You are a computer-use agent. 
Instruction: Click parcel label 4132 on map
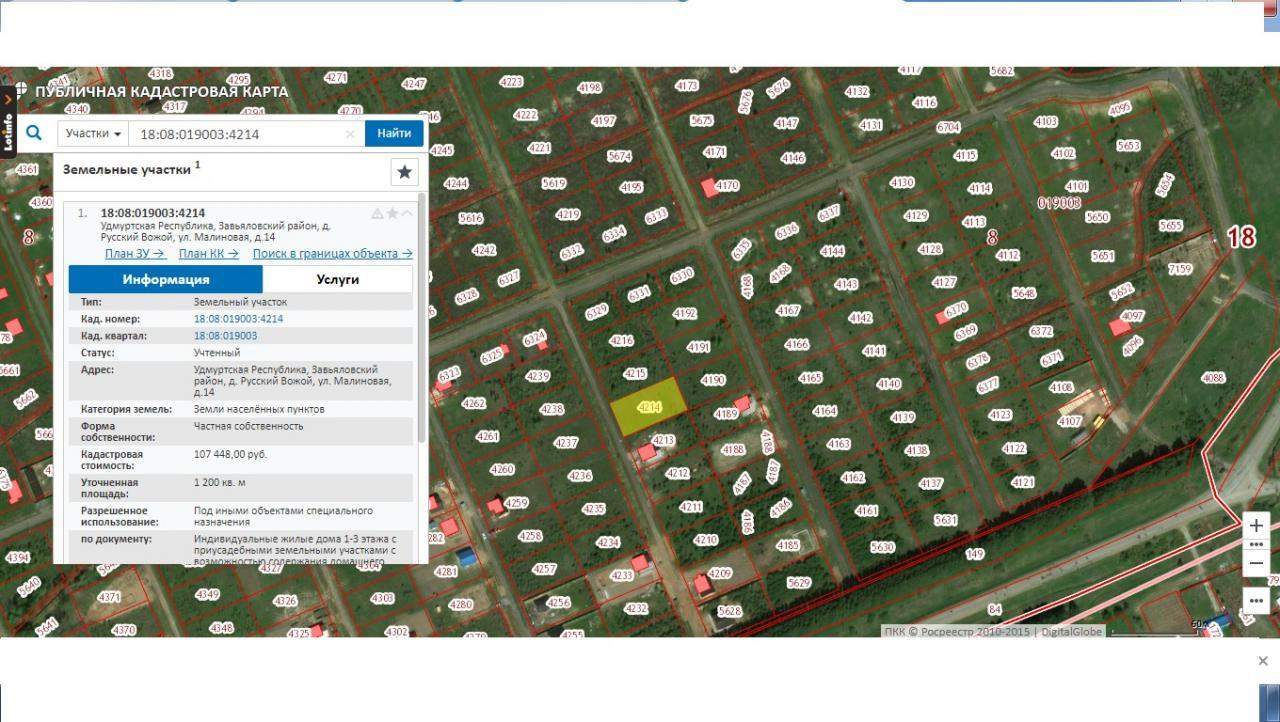pos(857,92)
